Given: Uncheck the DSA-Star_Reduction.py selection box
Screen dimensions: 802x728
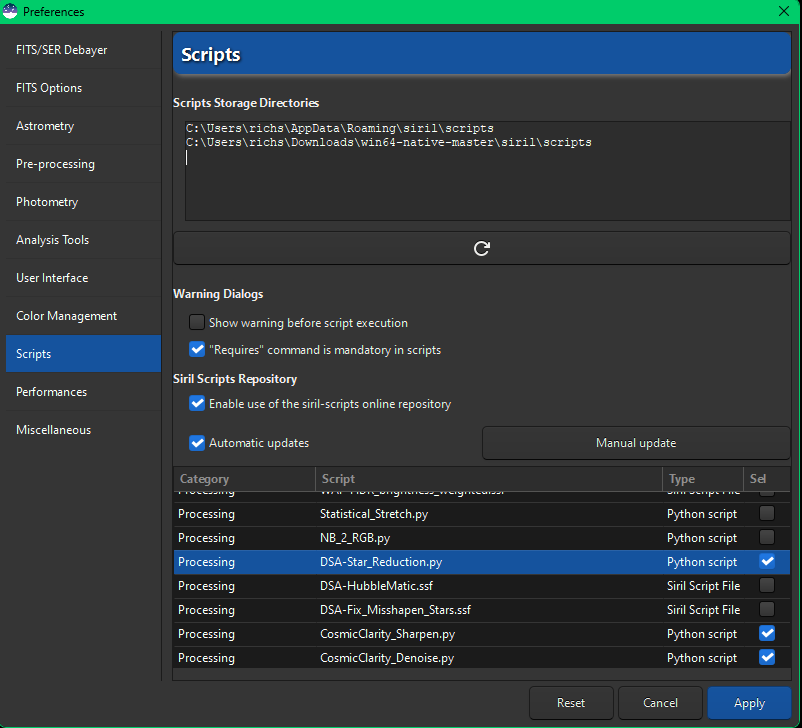Looking at the screenshot, I should pyautogui.click(x=767, y=561).
